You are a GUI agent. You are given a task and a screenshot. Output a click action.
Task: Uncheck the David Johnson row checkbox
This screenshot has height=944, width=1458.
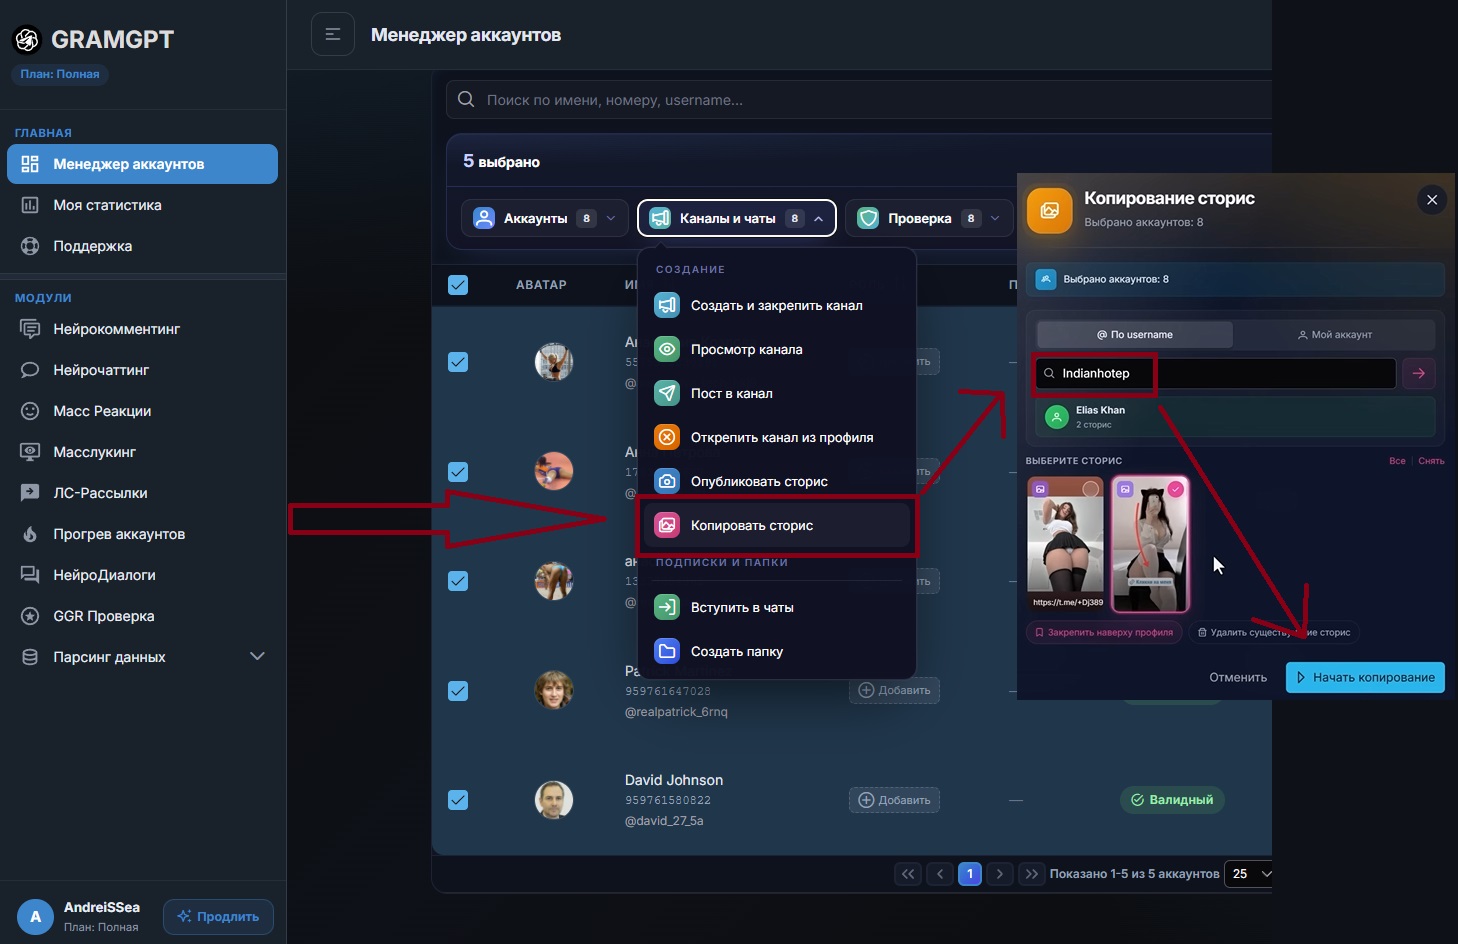(x=458, y=800)
